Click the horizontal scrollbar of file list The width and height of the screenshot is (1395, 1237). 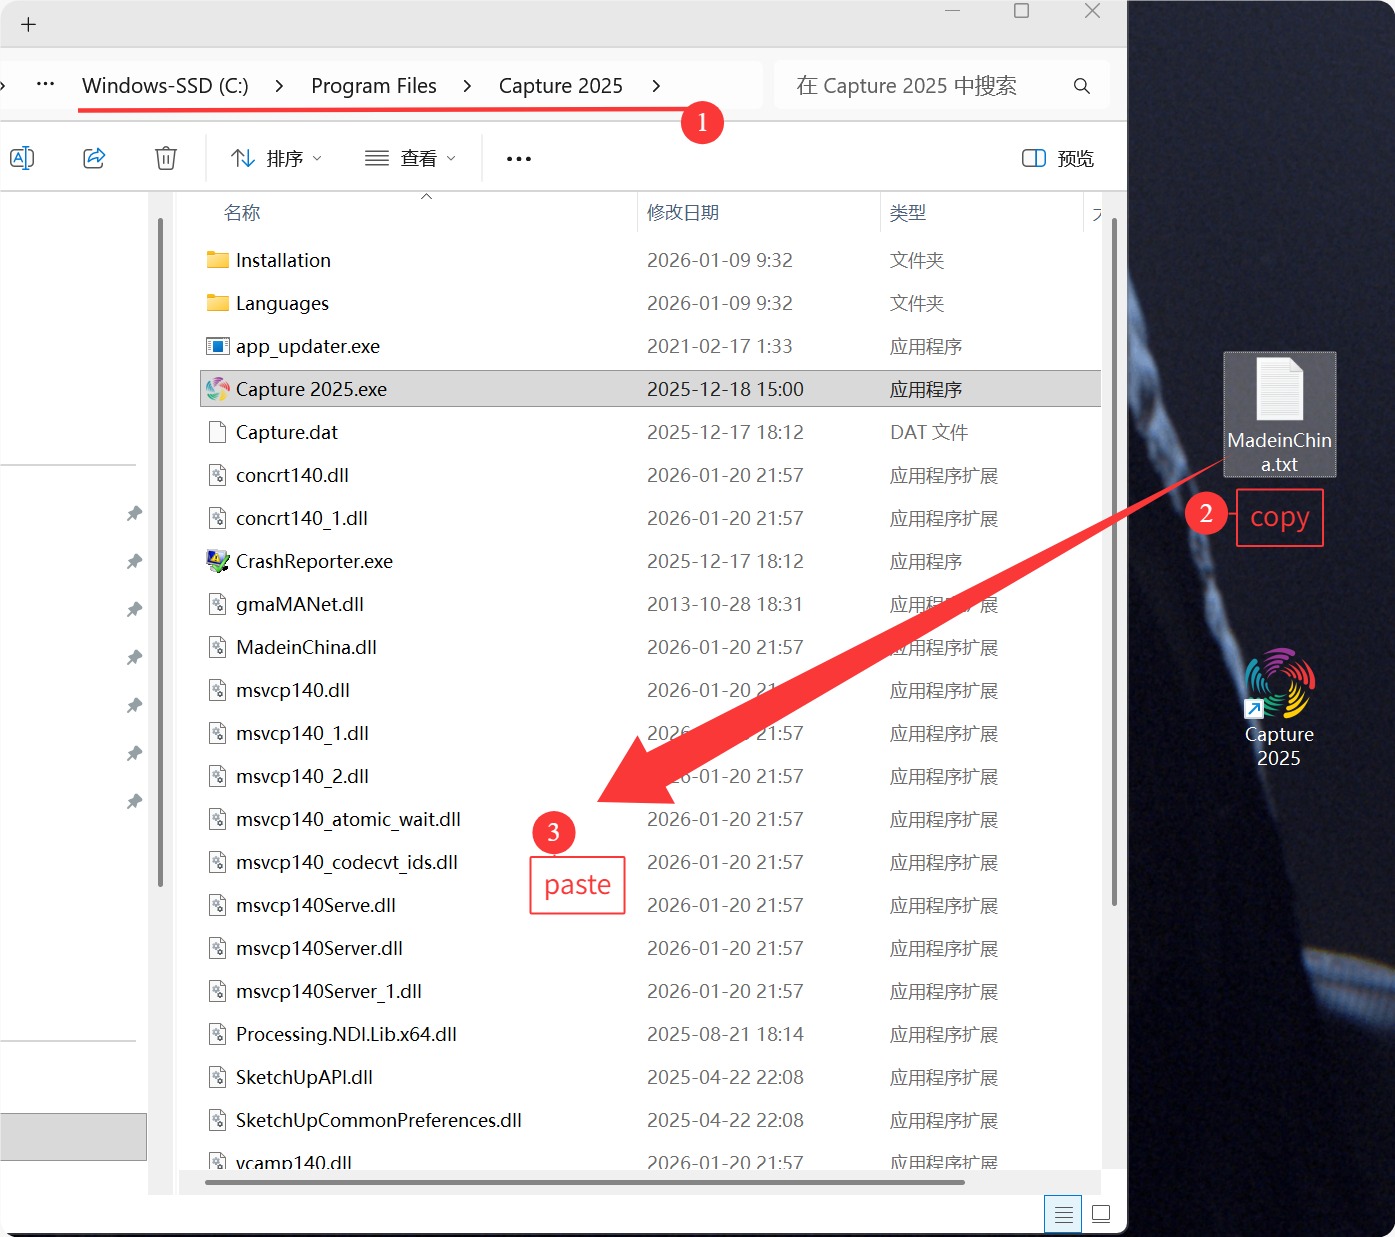(584, 1182)
